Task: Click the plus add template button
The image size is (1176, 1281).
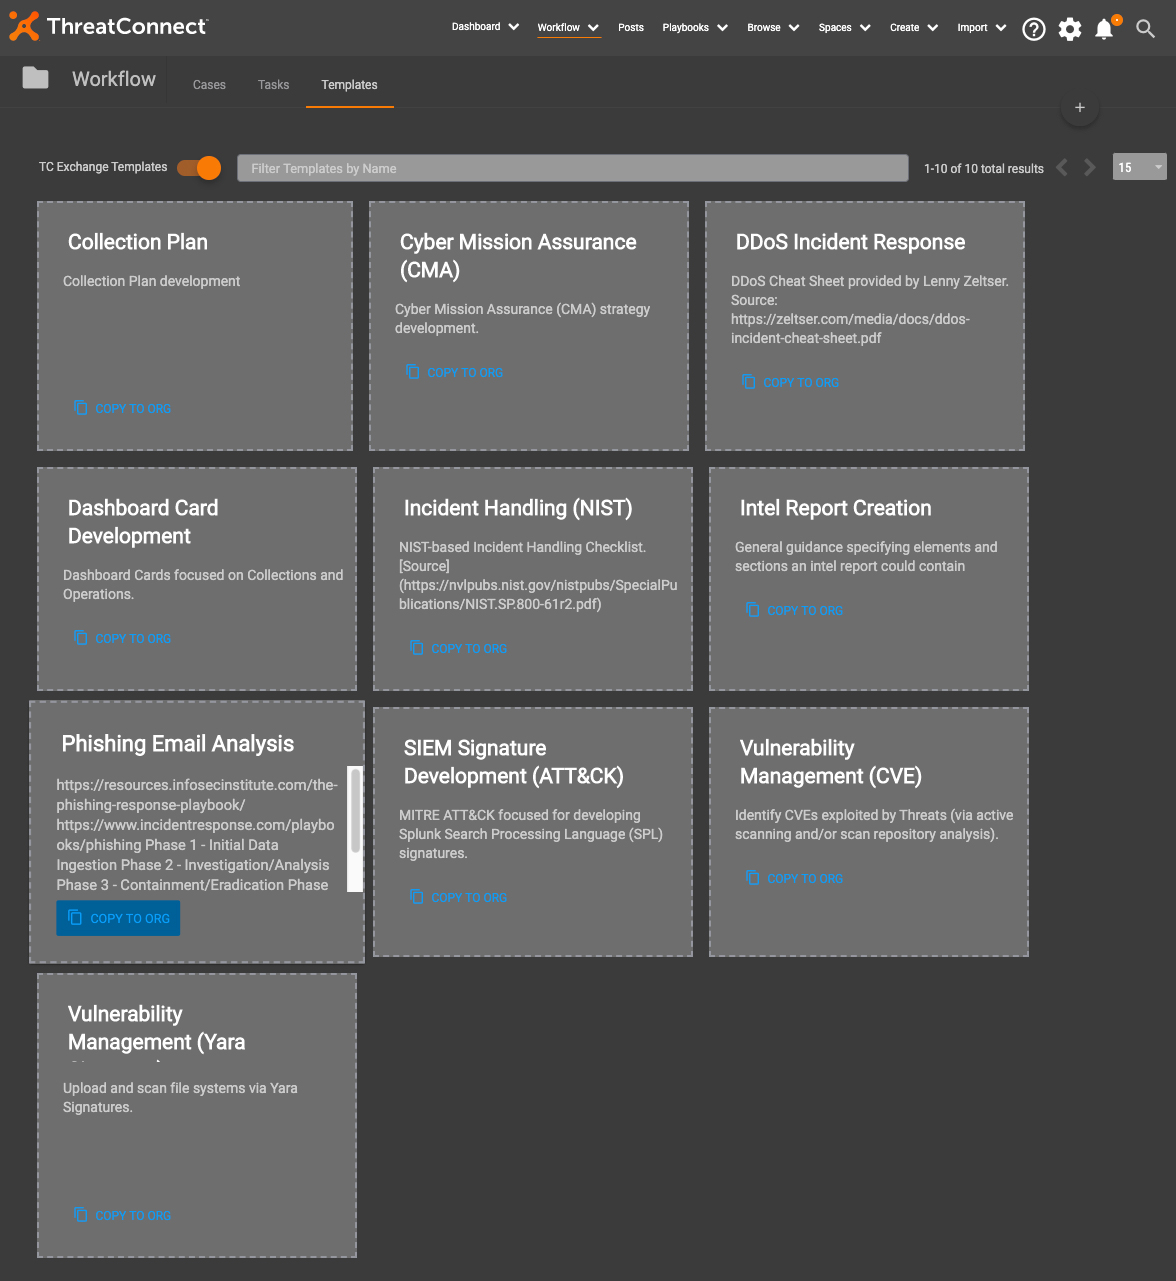Action: 1080,107
